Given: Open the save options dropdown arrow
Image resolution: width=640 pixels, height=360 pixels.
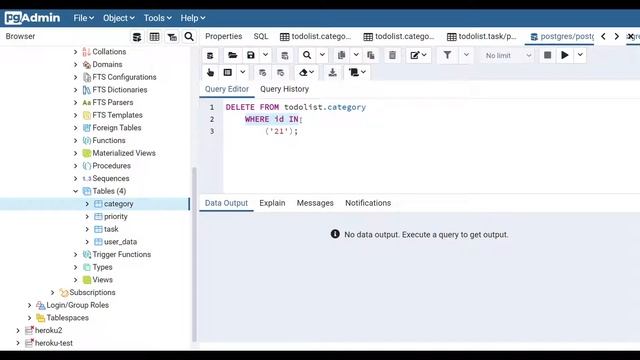Looking at the screenshot, I should point(265,55).
